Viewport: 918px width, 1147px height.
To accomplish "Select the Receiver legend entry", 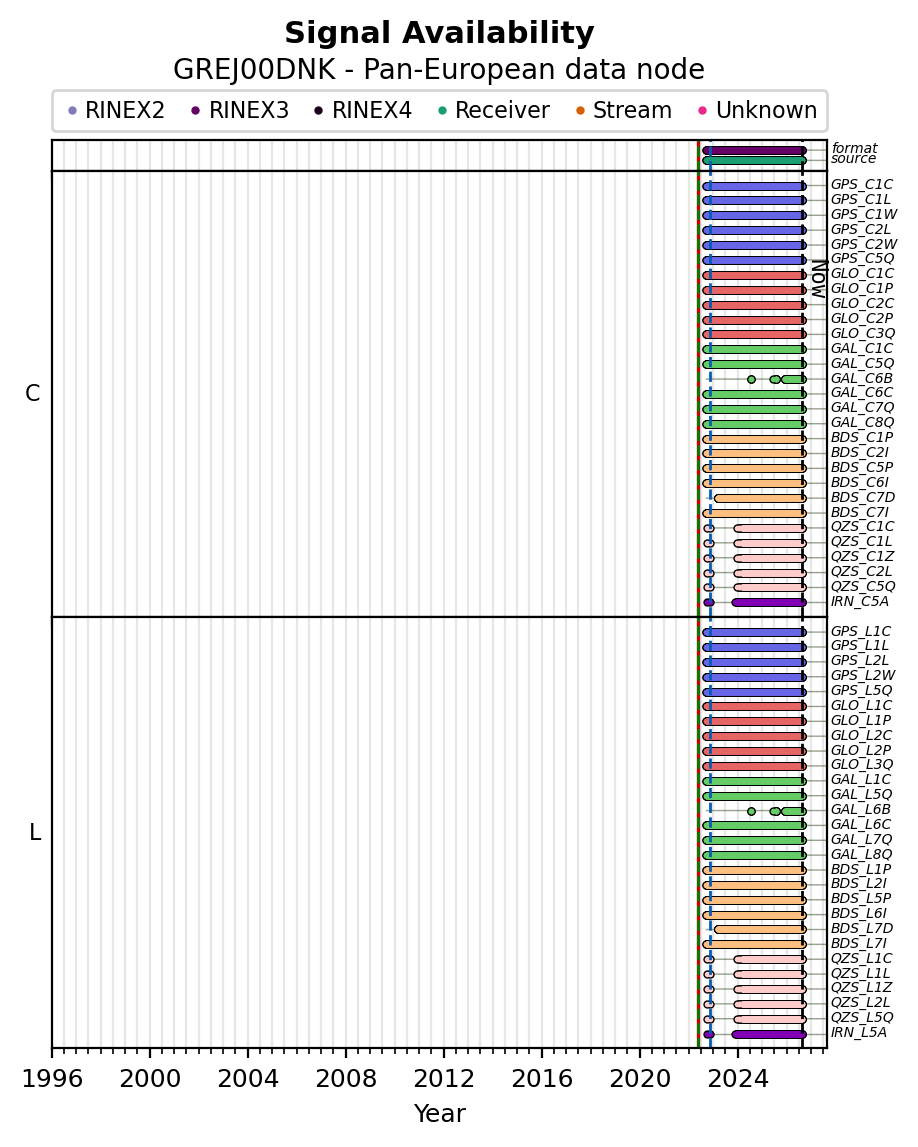I will [x=493, y=110].
